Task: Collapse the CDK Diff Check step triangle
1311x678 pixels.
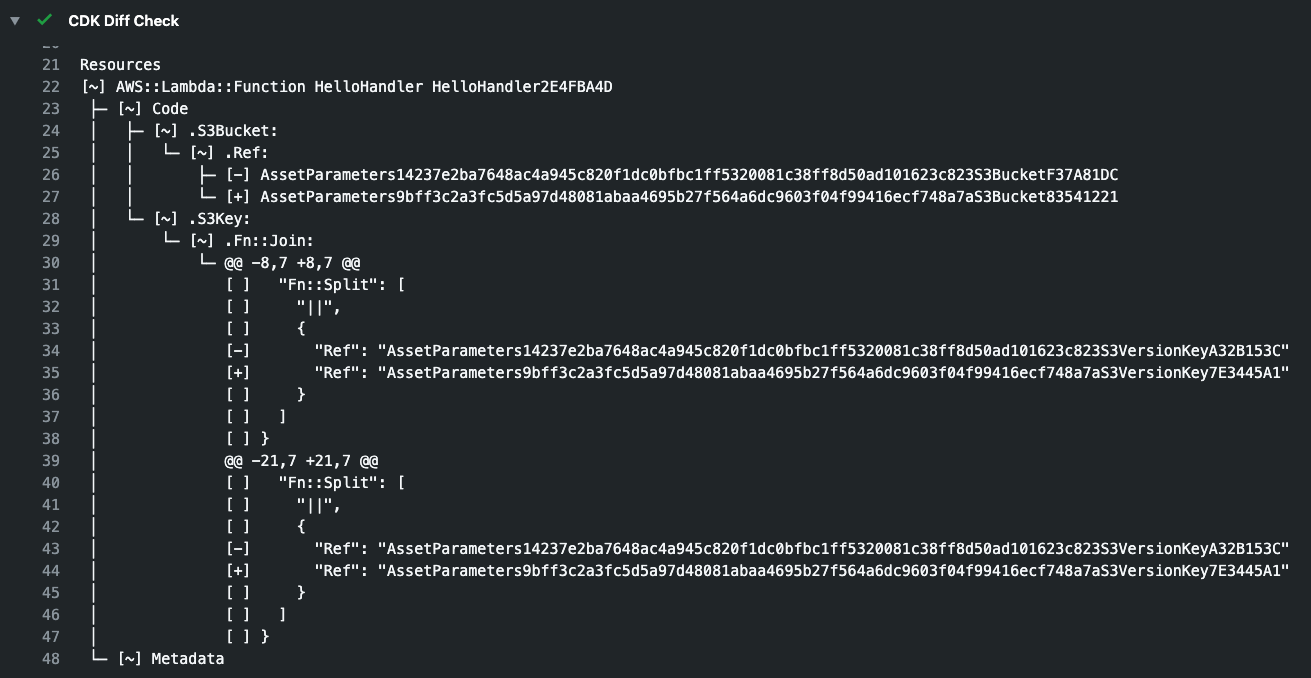Action: point(15,20)
